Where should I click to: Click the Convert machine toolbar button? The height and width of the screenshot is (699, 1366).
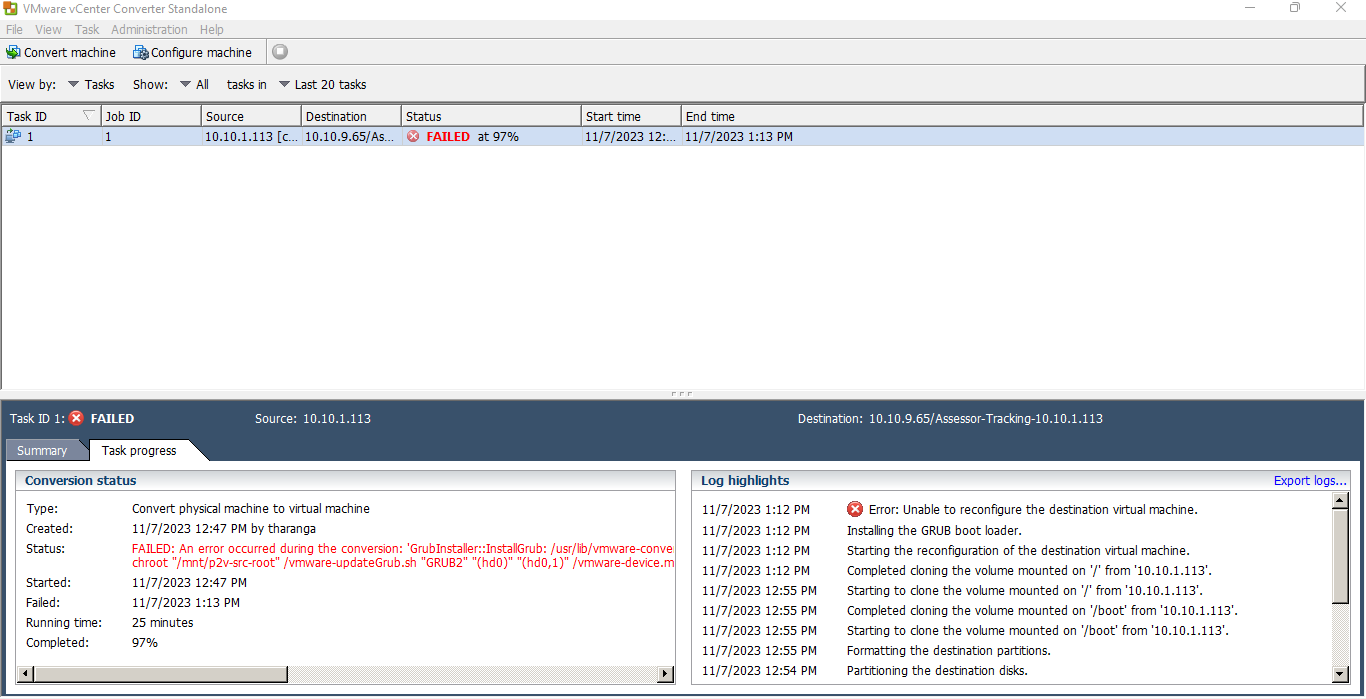61,52
